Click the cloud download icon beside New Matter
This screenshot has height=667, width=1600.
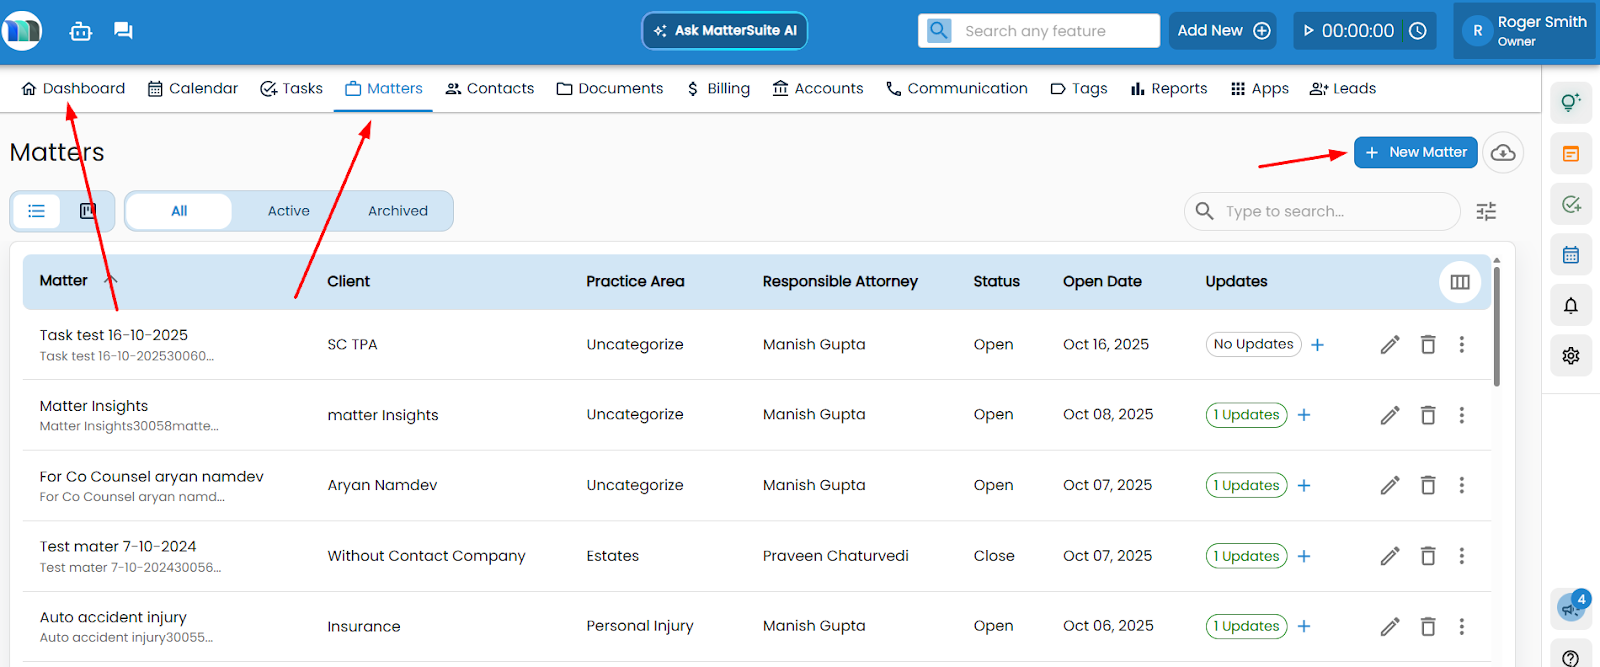click(x=1502, y=153)
